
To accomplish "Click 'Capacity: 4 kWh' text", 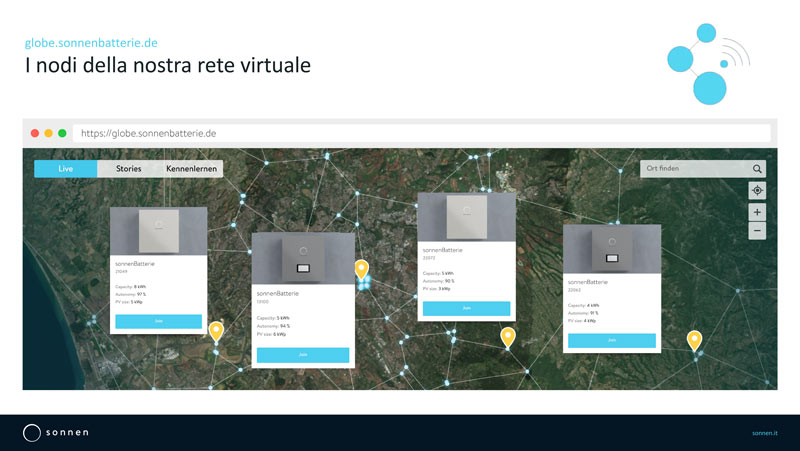I will [x=584, y=305].
